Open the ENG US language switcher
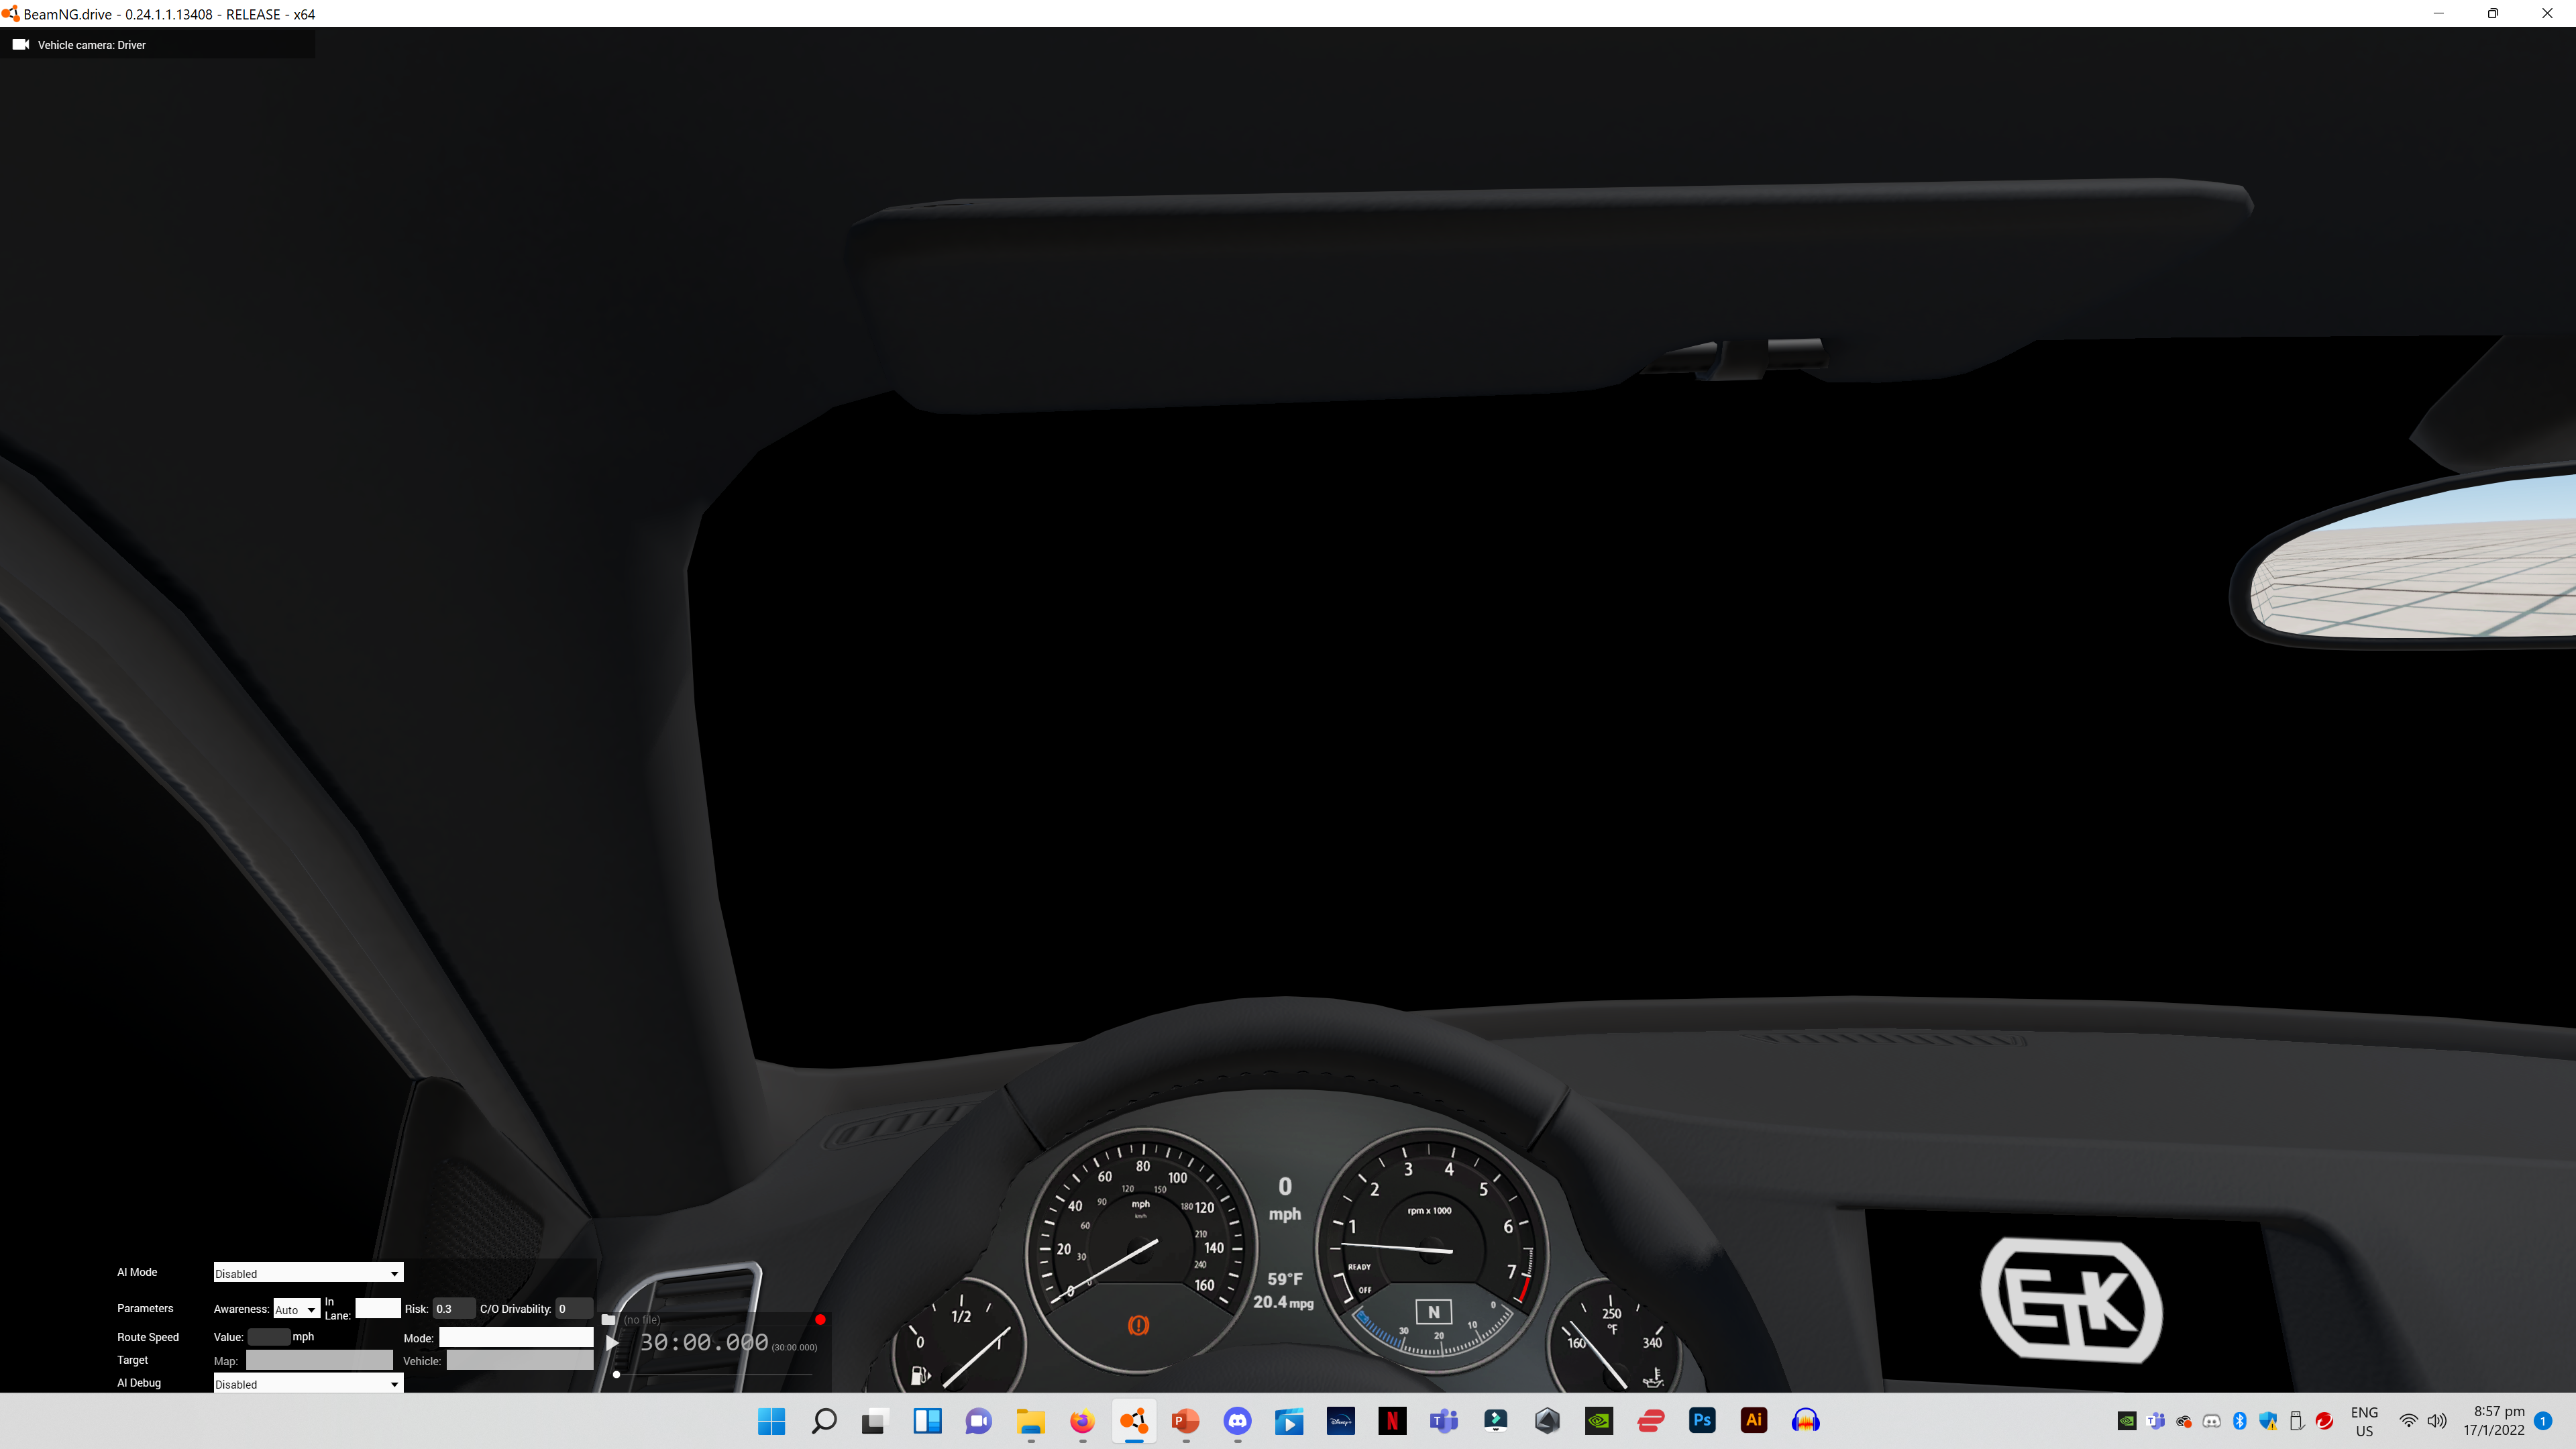Image resolution: width=2576 pixels, height=1449 pixels. [2364, 1421]
